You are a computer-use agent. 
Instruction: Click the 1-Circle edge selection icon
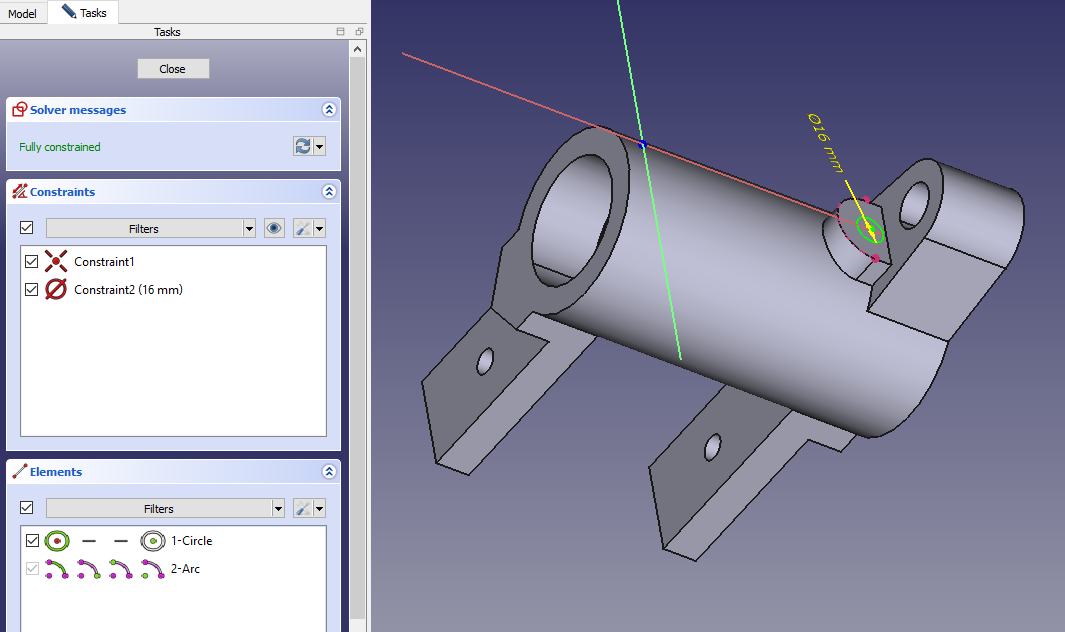click(x=57, y=541)
